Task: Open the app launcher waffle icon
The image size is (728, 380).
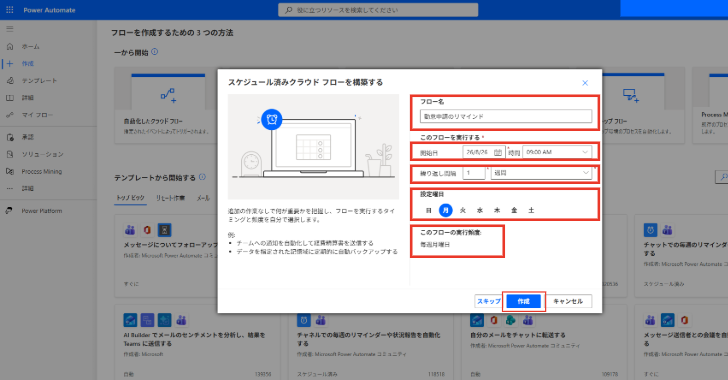Action: 9,10
